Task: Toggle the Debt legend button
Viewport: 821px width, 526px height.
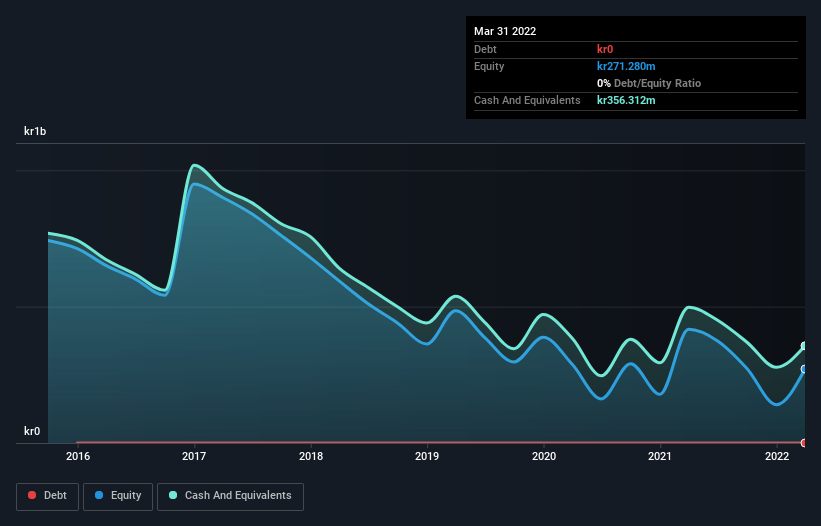Action: click(47, 496)
